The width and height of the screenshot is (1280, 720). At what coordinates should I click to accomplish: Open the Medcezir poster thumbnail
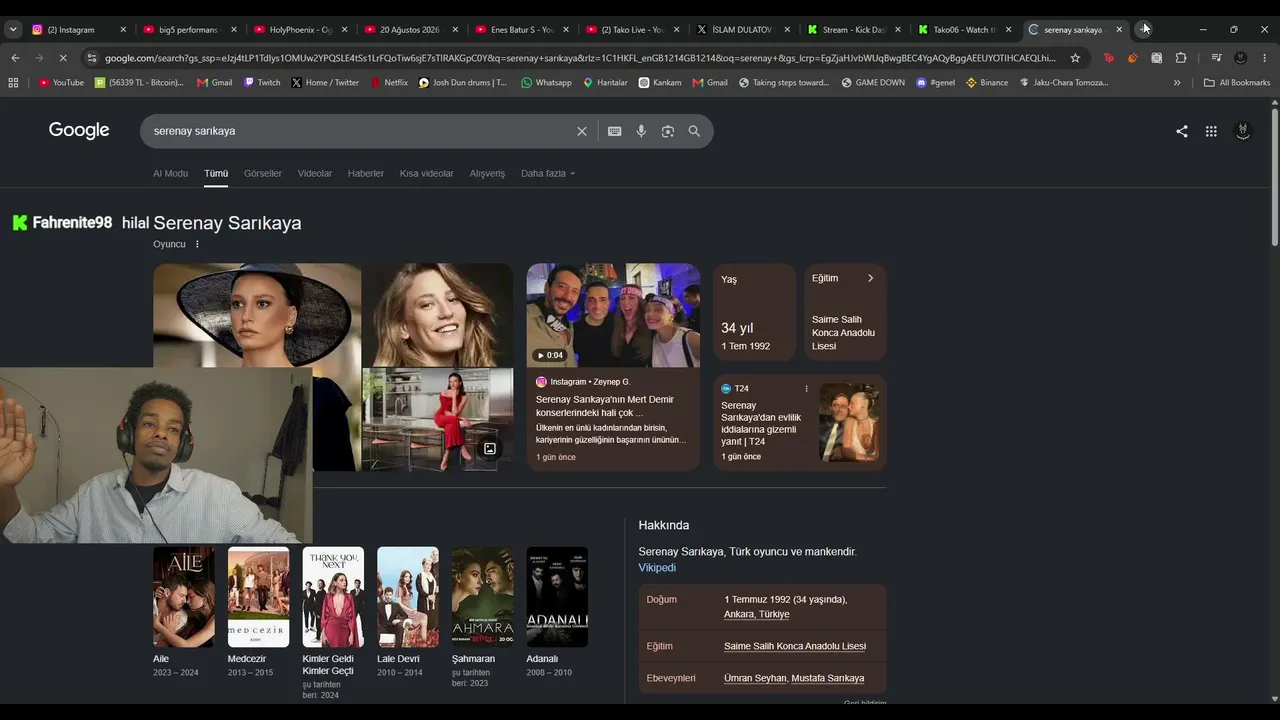(258, 597)
